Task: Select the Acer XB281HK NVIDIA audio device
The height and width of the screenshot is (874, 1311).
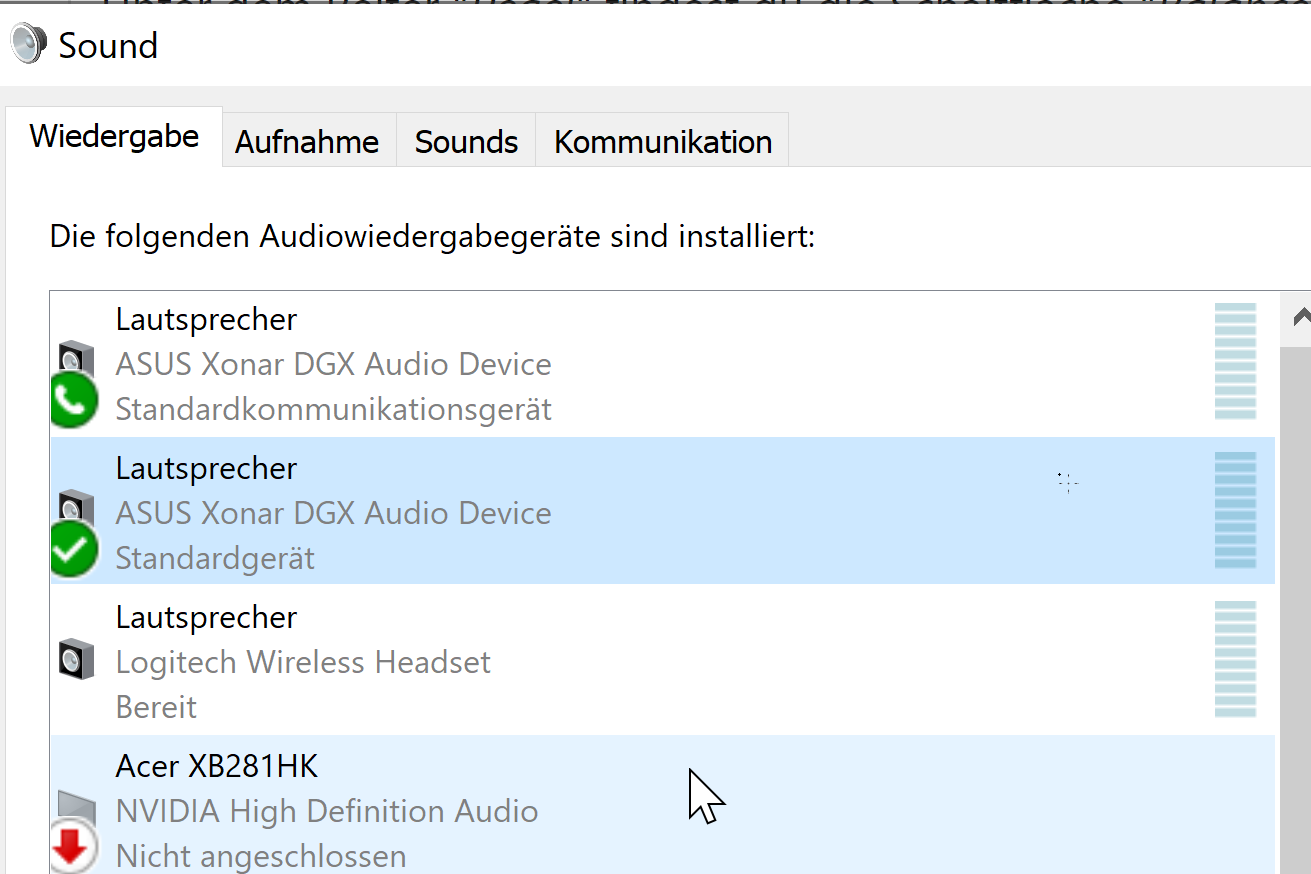Action: point(600,810)
